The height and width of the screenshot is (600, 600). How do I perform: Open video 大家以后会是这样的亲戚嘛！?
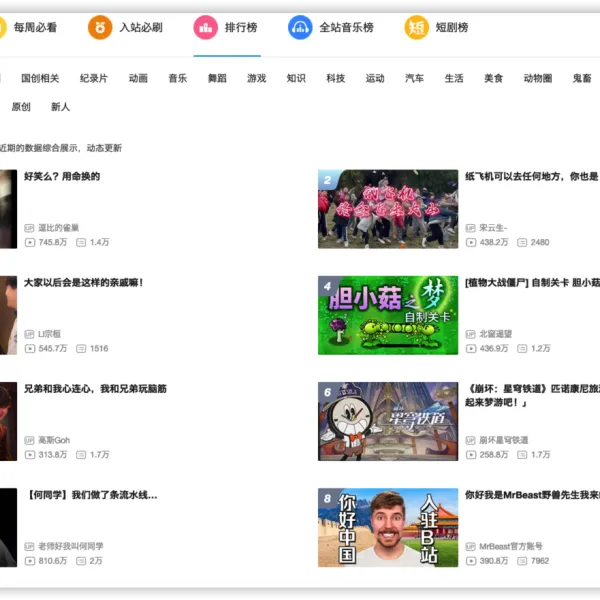tap(83, 283)
